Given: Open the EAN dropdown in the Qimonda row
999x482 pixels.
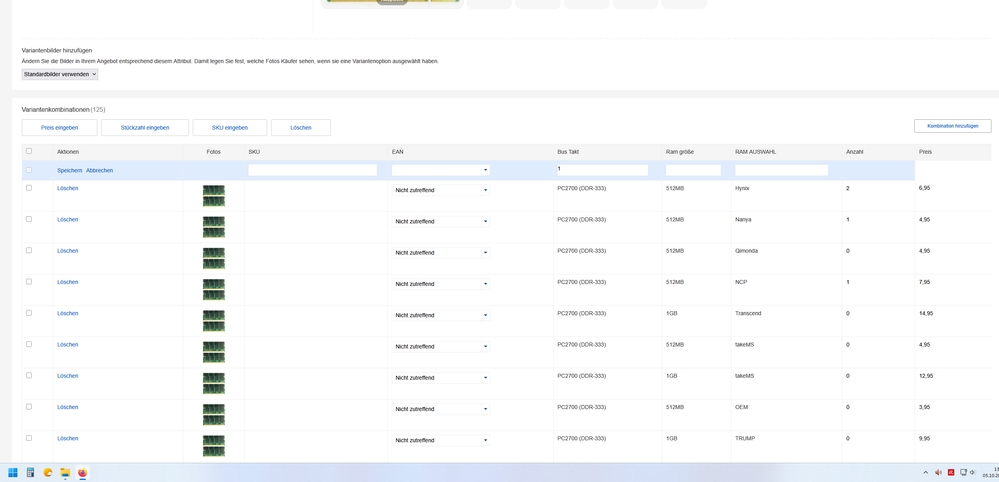Looking at the screenshot, I should (x=441, y=253).
